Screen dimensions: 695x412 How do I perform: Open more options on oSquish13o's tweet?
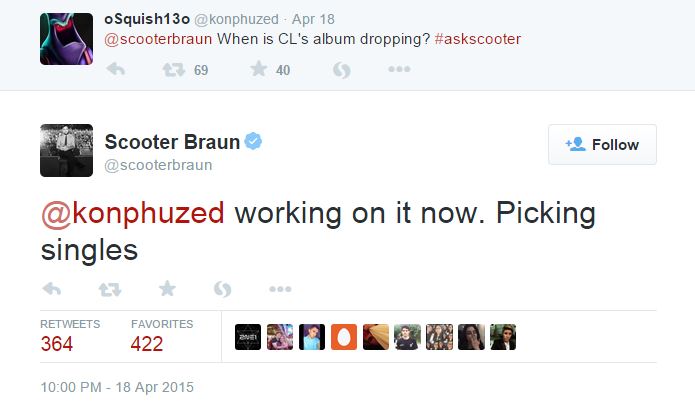pyautogui.click(x=399, y=70)
